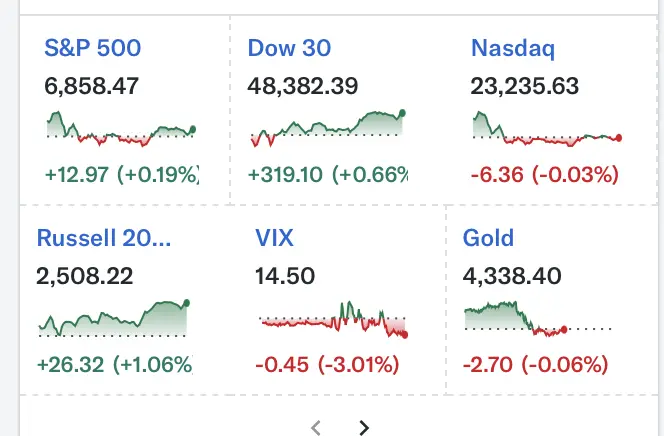Open the Gold quote link
The height and width of the screenshot is (436, 664).
(x=488, y=238)
